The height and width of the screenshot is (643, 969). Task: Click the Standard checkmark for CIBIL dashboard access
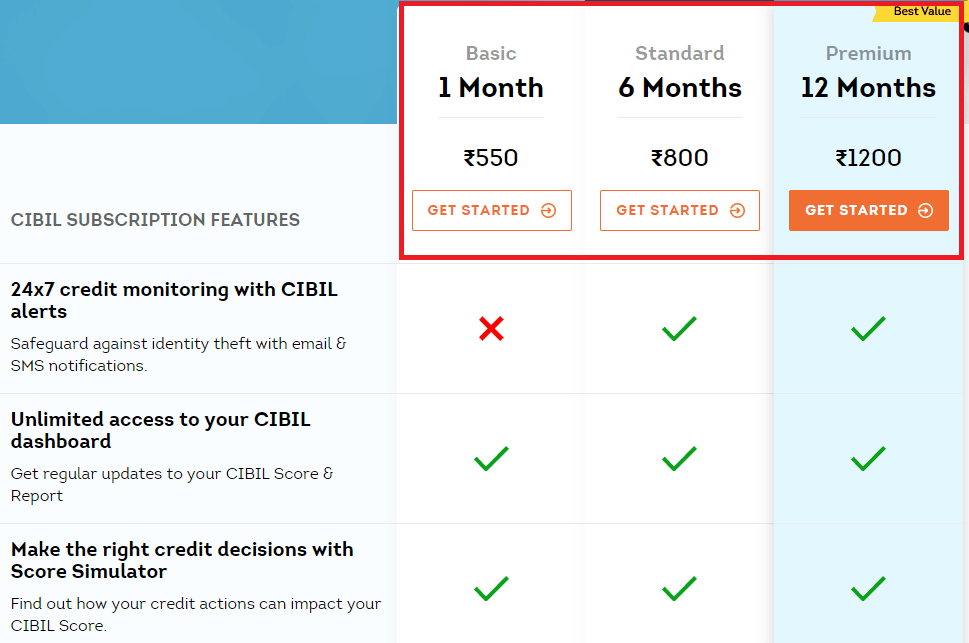(679, 458)
